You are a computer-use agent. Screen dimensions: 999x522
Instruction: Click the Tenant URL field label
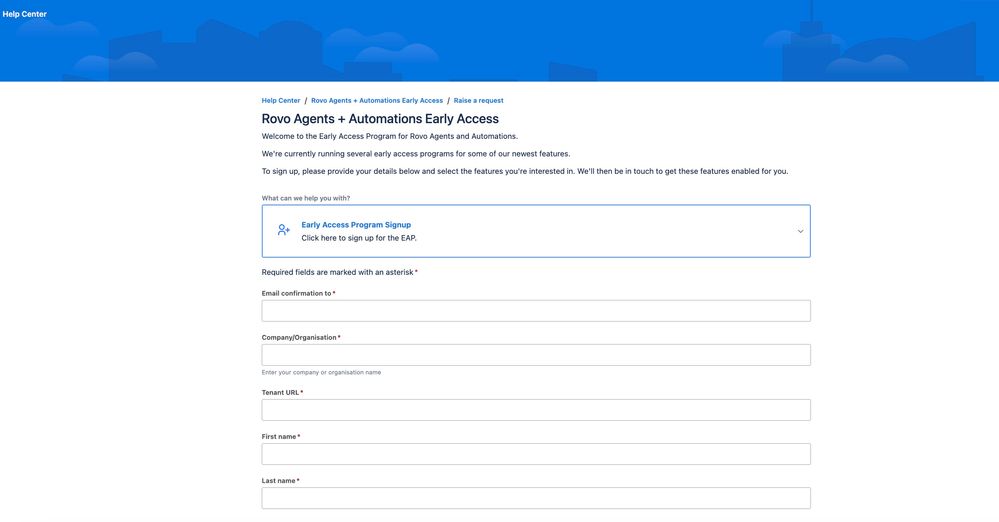coord(280,393)
